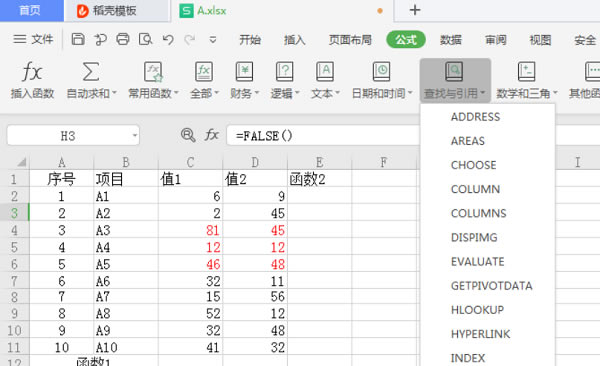Switch to the 数据 ribbon tab
This screenshot has width=600, height=366.
tap(451, 40)
